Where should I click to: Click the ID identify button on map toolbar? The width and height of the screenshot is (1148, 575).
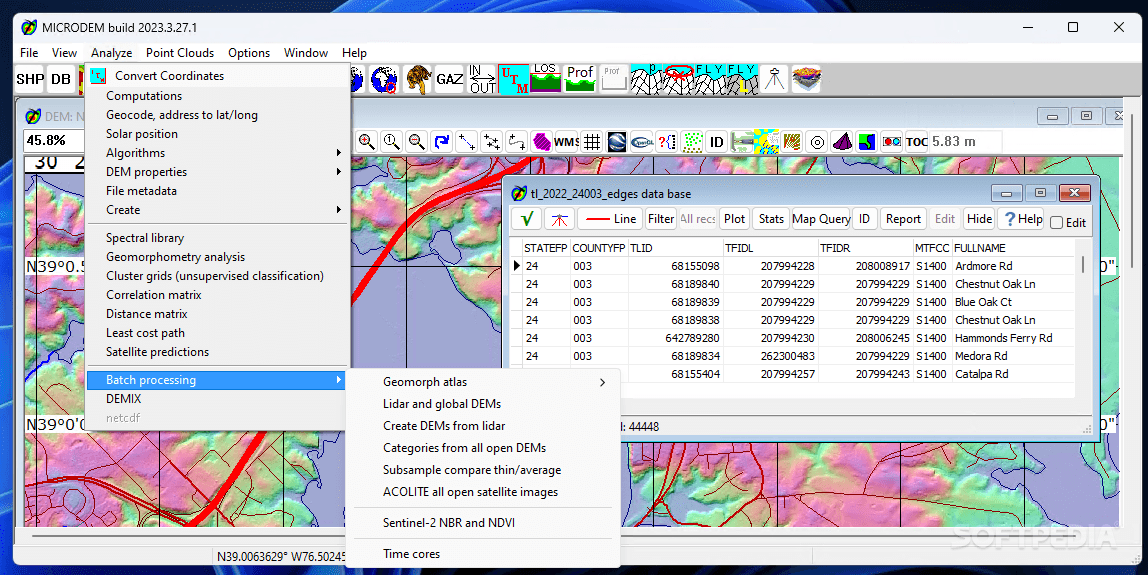pos(717,141)
